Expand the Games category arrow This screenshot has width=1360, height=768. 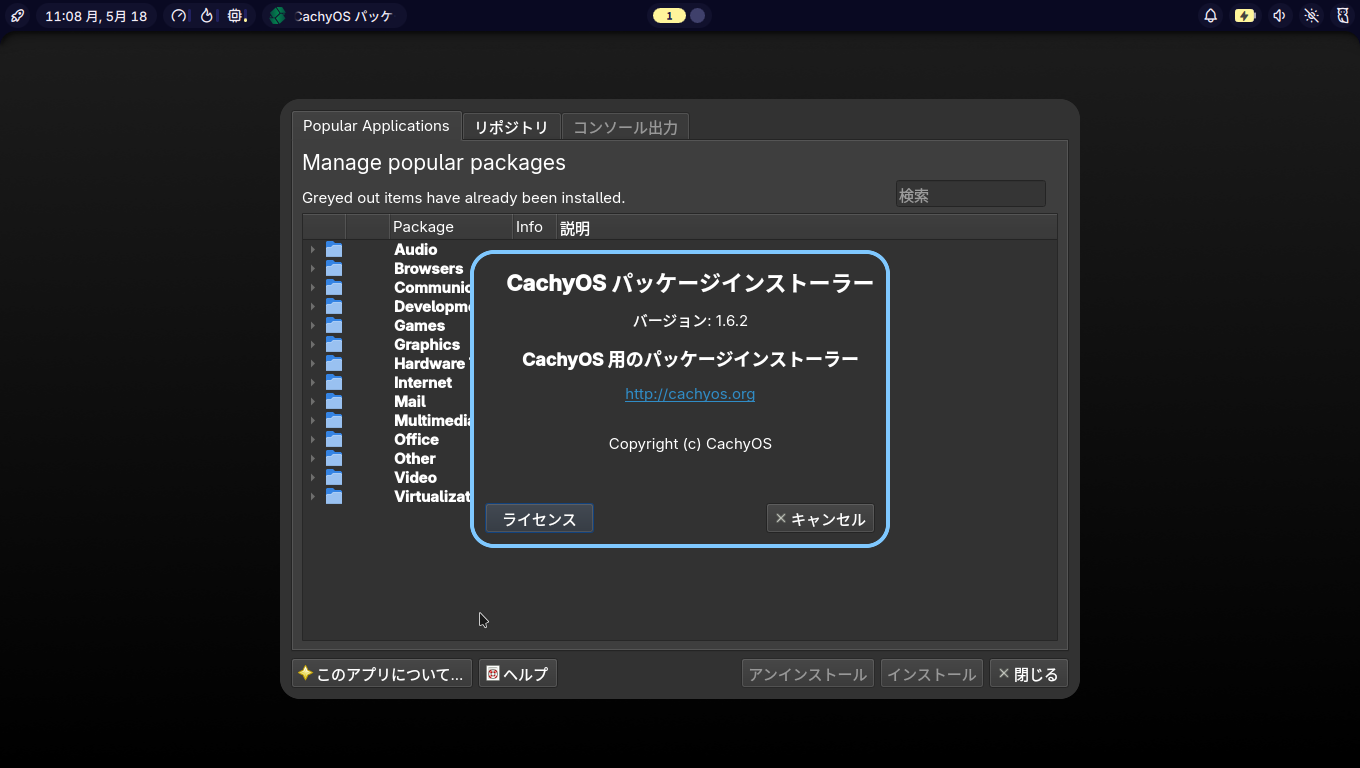click(313, 326)
